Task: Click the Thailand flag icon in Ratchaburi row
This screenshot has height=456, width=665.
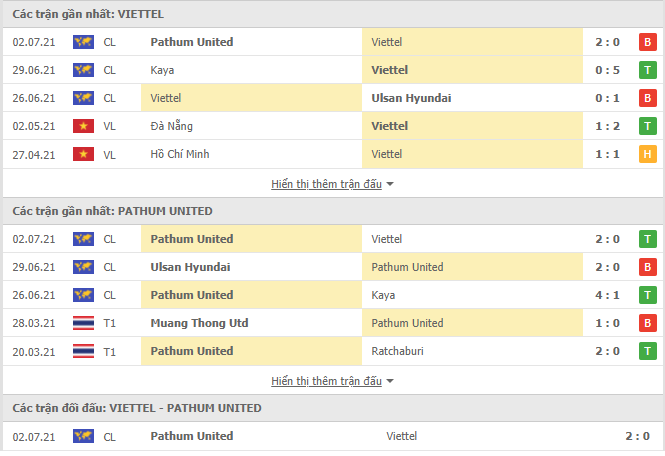Action: pyautogui.click(x=83, y=351)
